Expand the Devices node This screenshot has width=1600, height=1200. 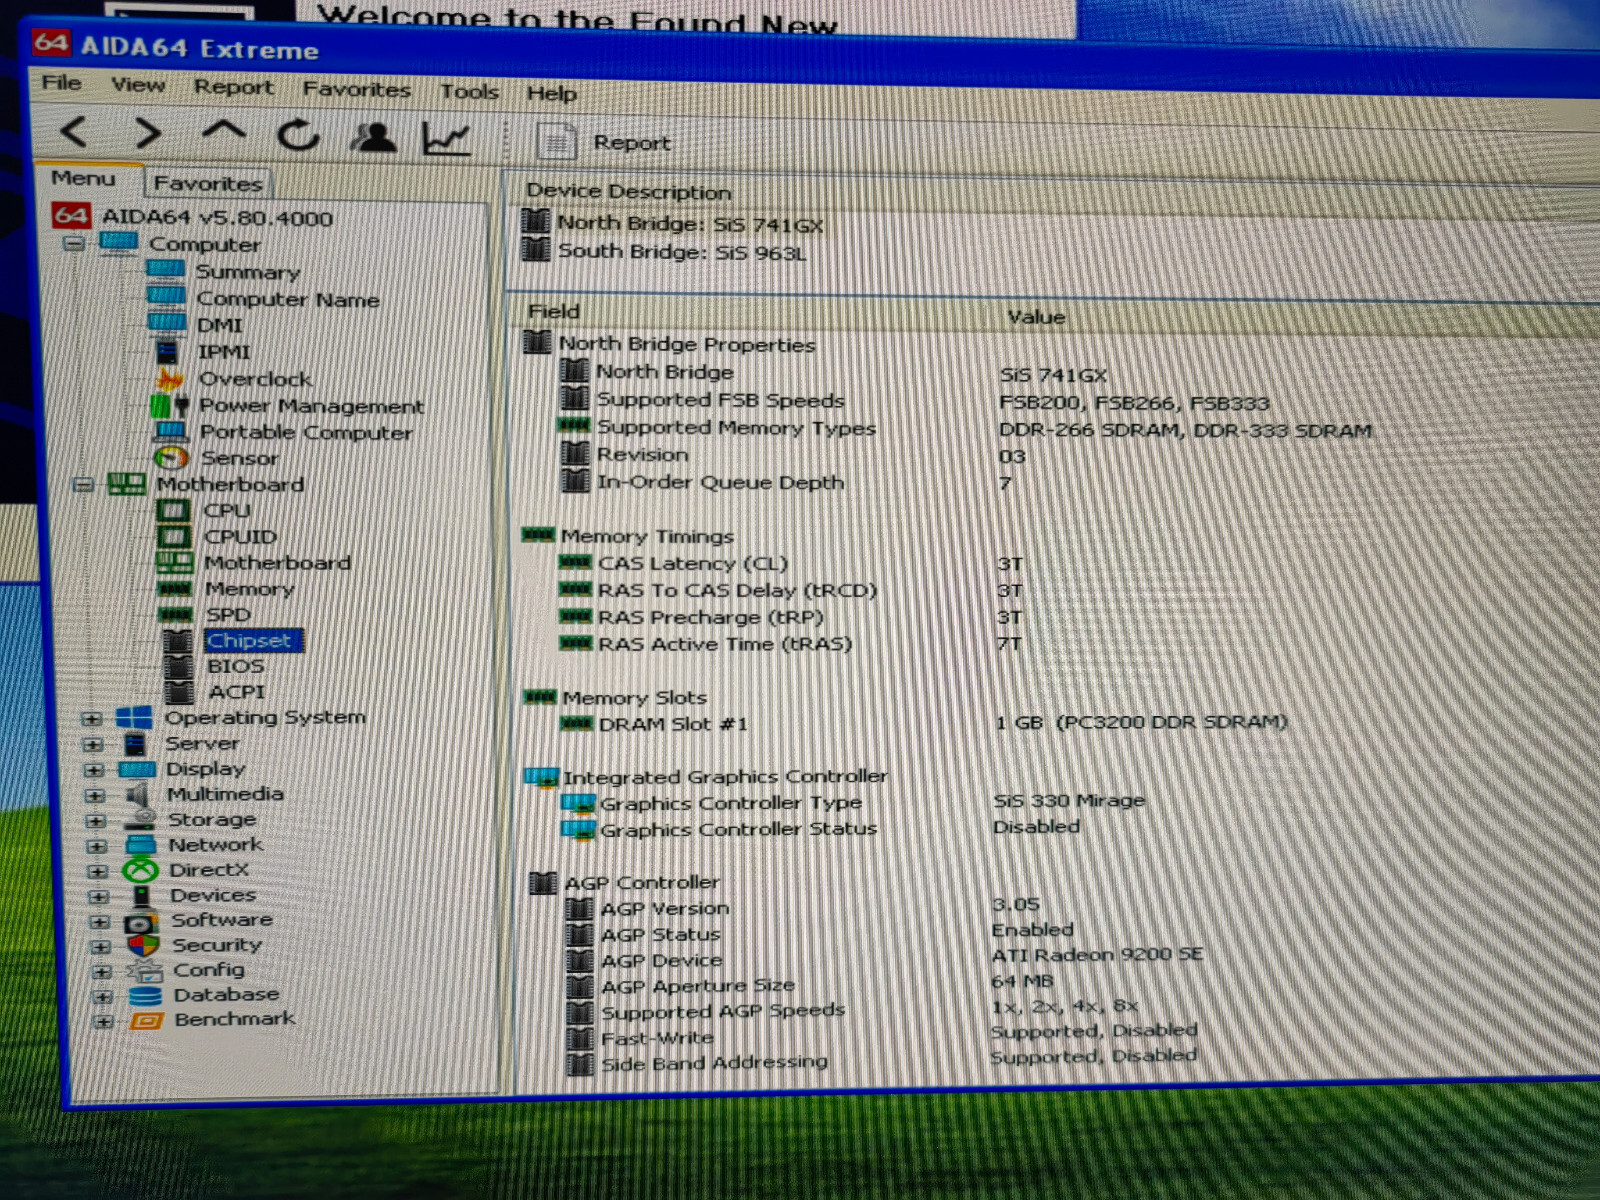99,897
